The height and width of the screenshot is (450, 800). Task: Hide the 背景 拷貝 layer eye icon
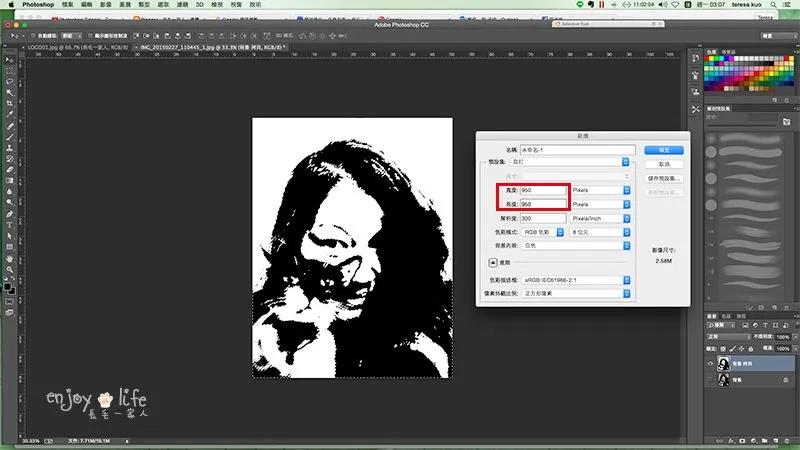pyautogui.click(x=710, y=364)
